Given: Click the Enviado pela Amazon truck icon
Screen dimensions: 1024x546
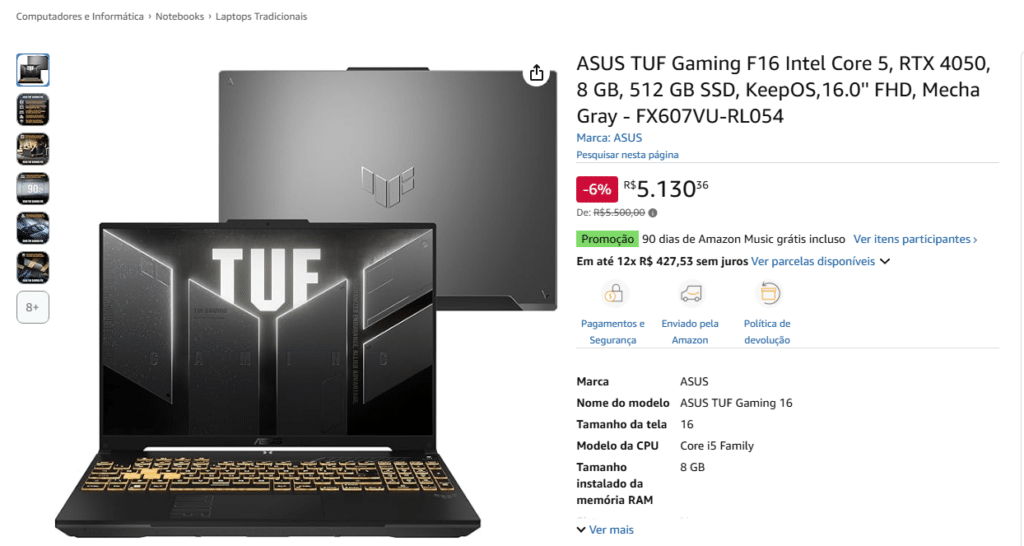Looking at the screenshot, I should [690, 293].
